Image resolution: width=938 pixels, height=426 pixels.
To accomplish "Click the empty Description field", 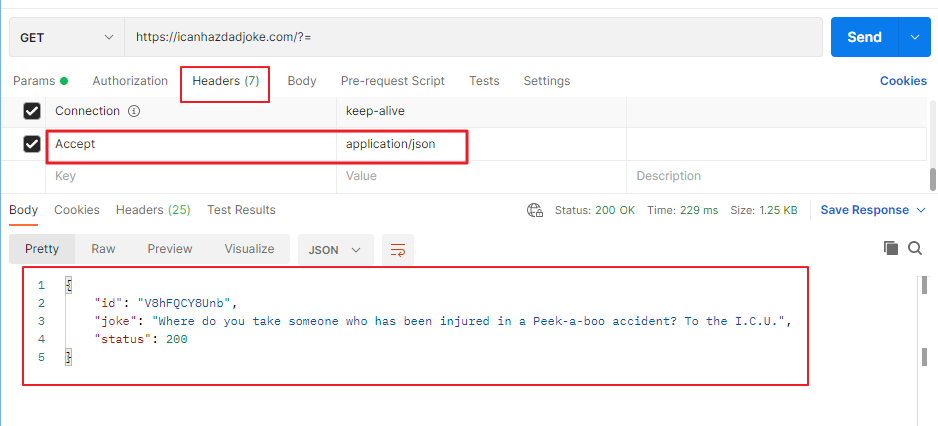I will click(x=776, y=177).
